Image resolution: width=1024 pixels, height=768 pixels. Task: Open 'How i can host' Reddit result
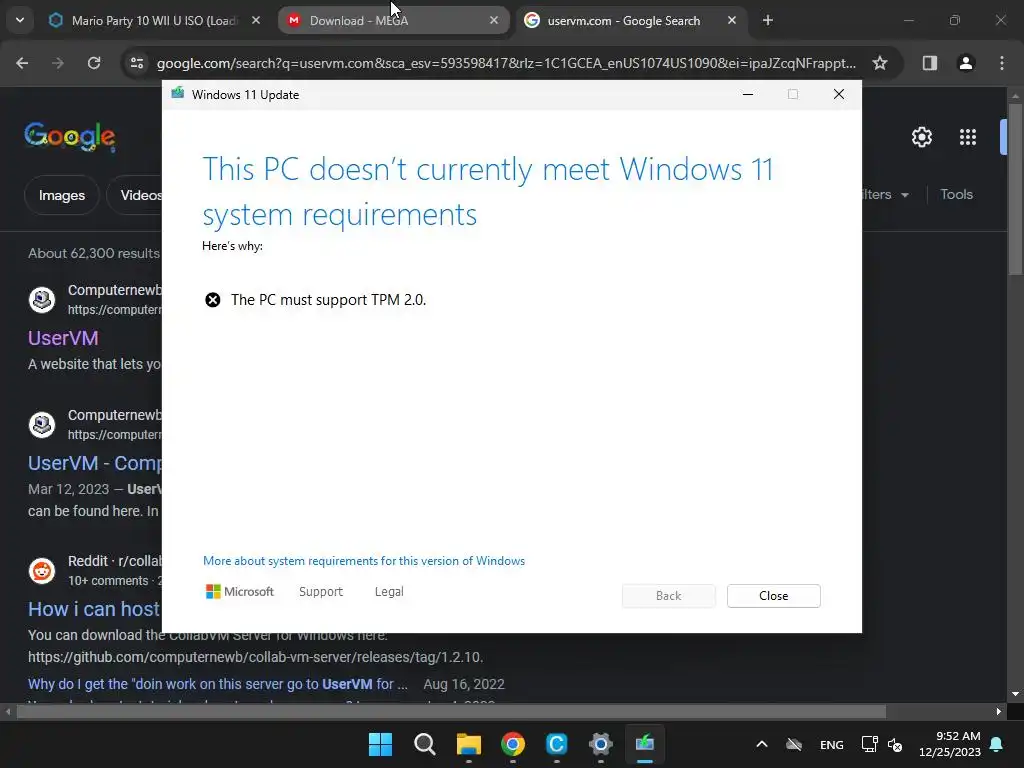pyautogui.click(x=94, y=609)
